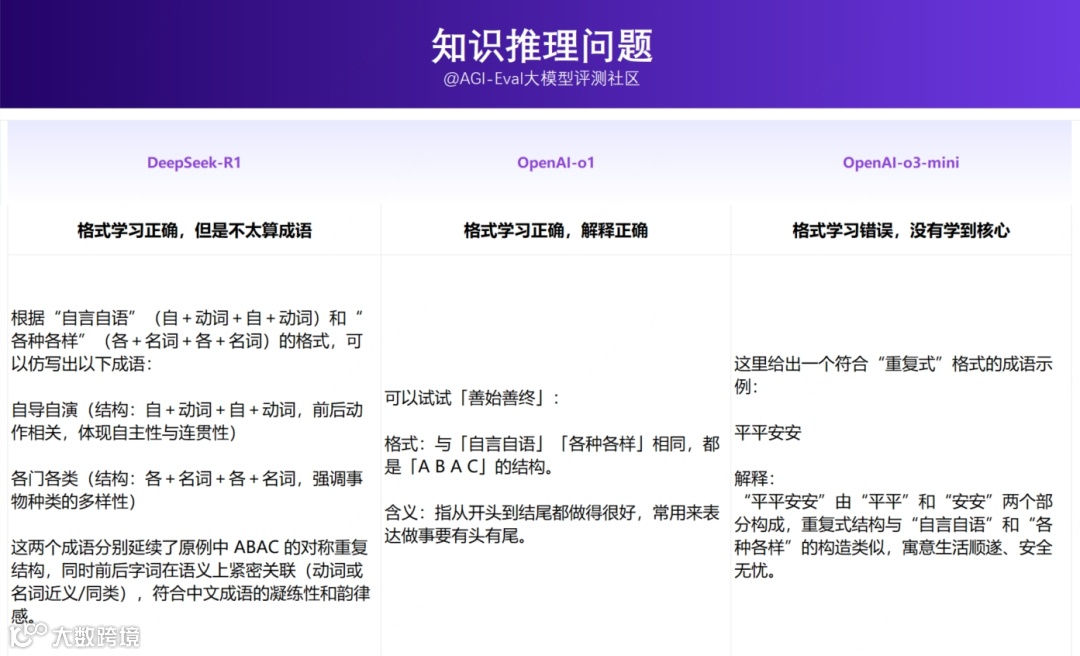Click the paragraph starting 含义：指从开头到结尾
The width and height of the screenshot is (1080, 656).
click(x=552, y=524)
